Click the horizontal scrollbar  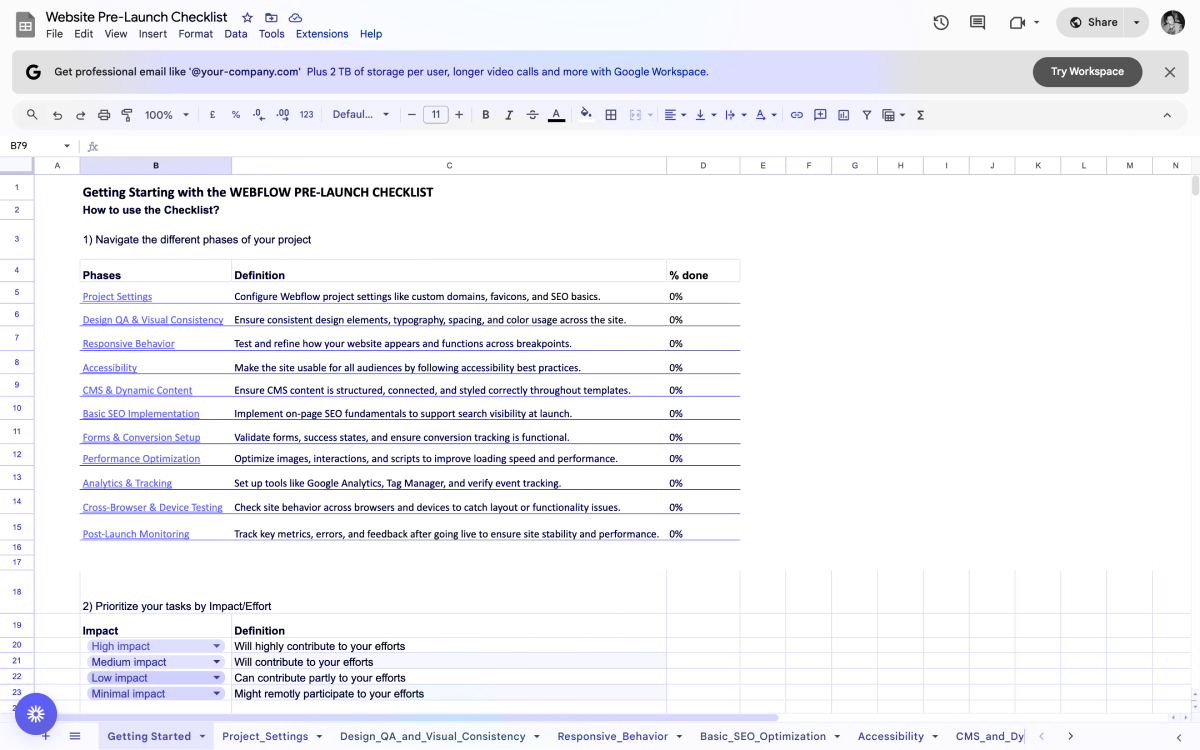click(x=407, y=717)
